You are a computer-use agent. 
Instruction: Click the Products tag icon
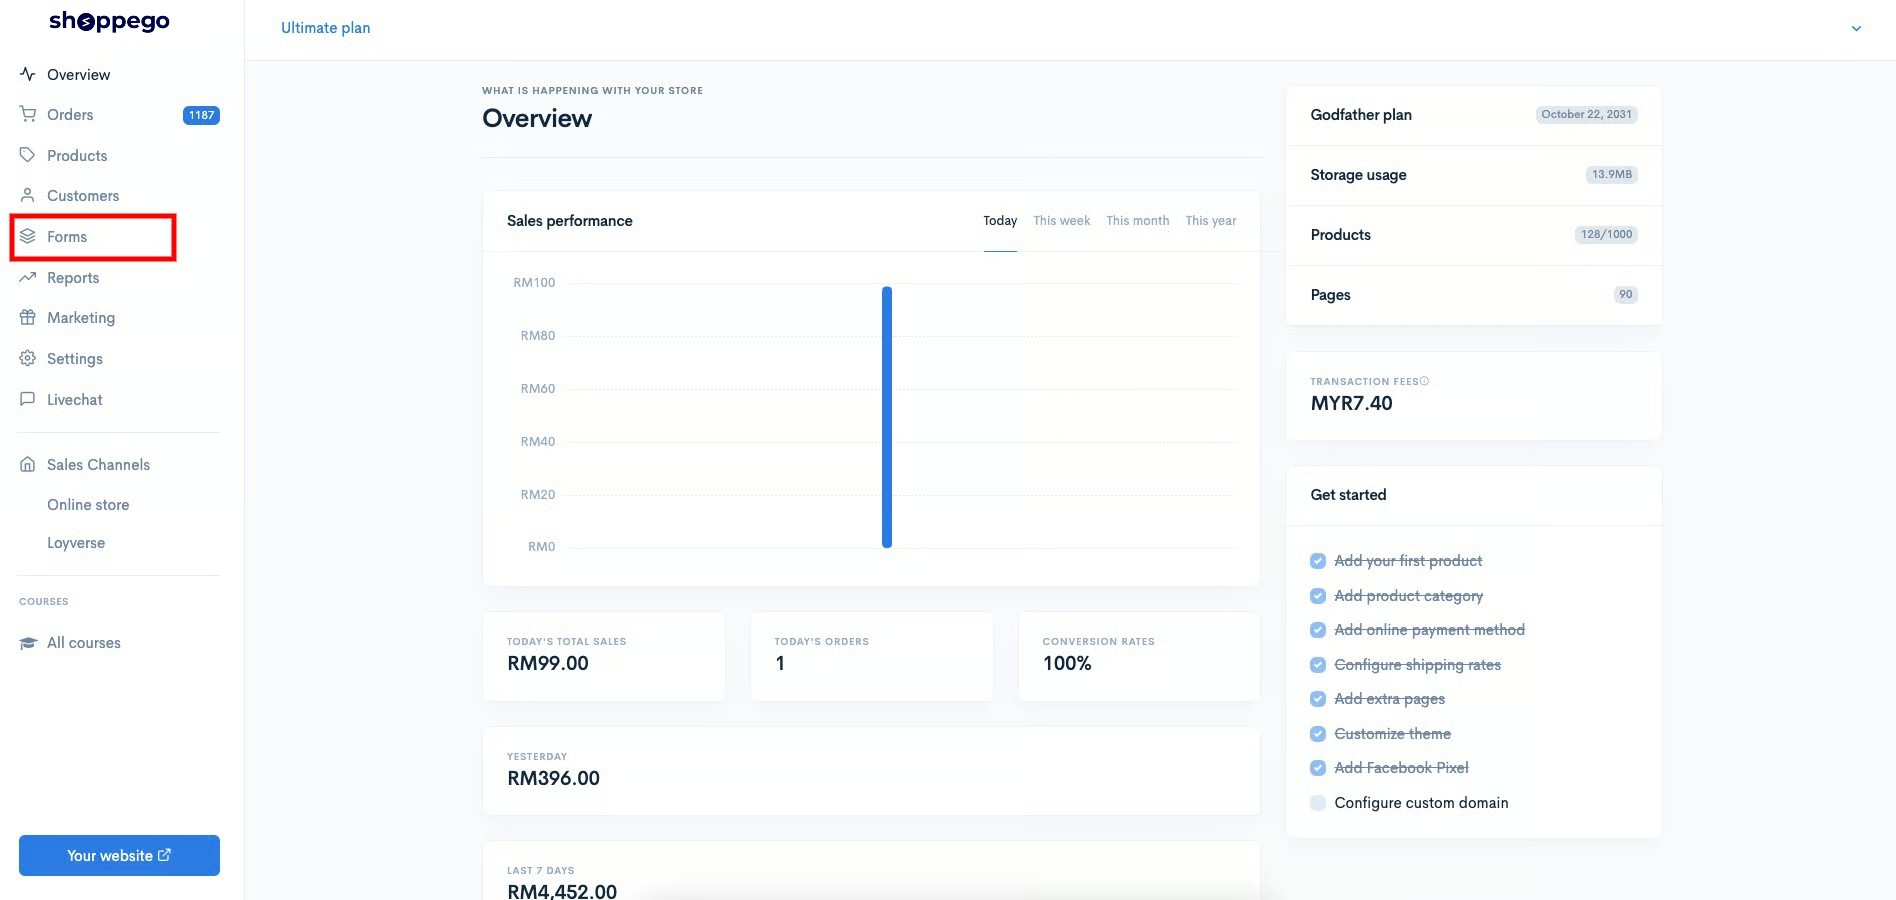(28, 155)
